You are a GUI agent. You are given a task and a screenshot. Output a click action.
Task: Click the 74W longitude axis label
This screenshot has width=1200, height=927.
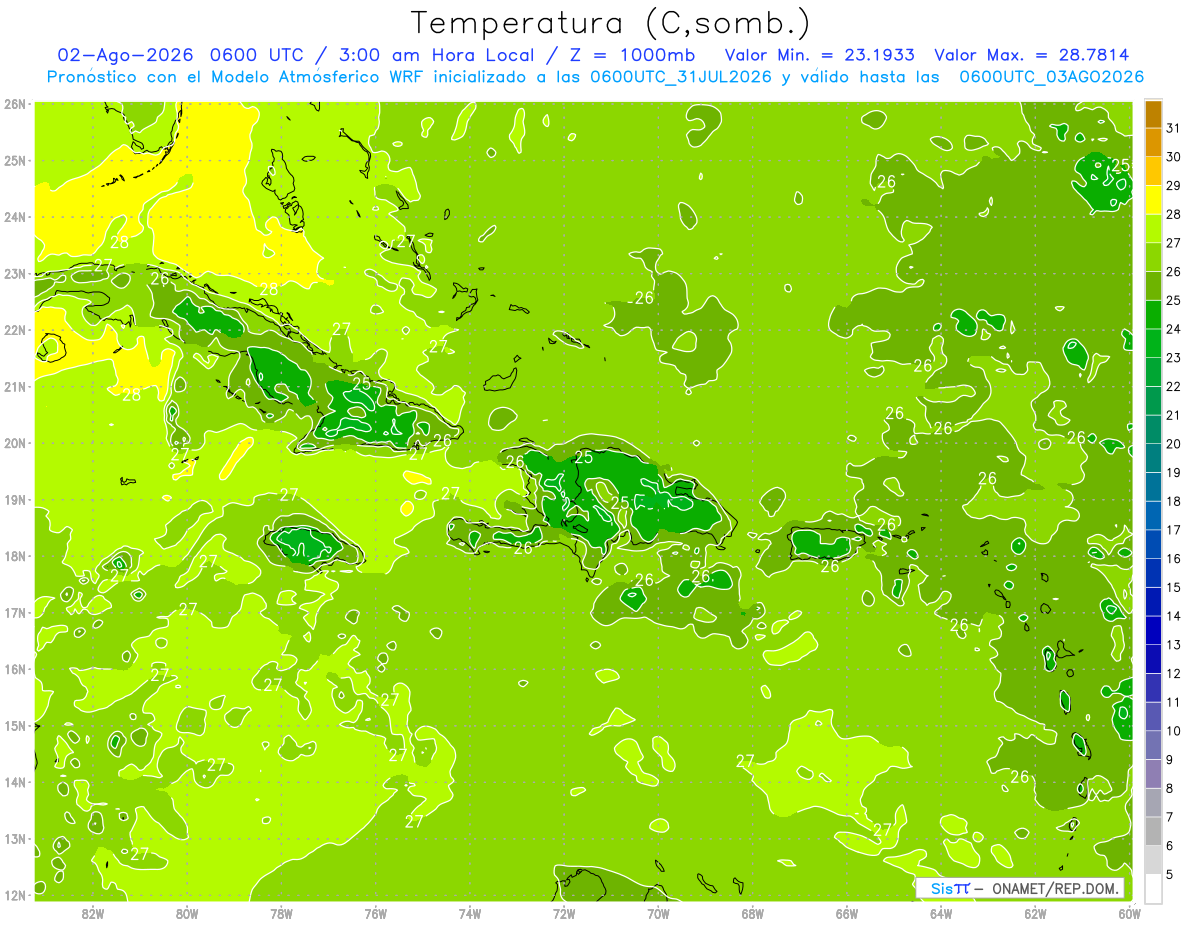click(469, 913)
